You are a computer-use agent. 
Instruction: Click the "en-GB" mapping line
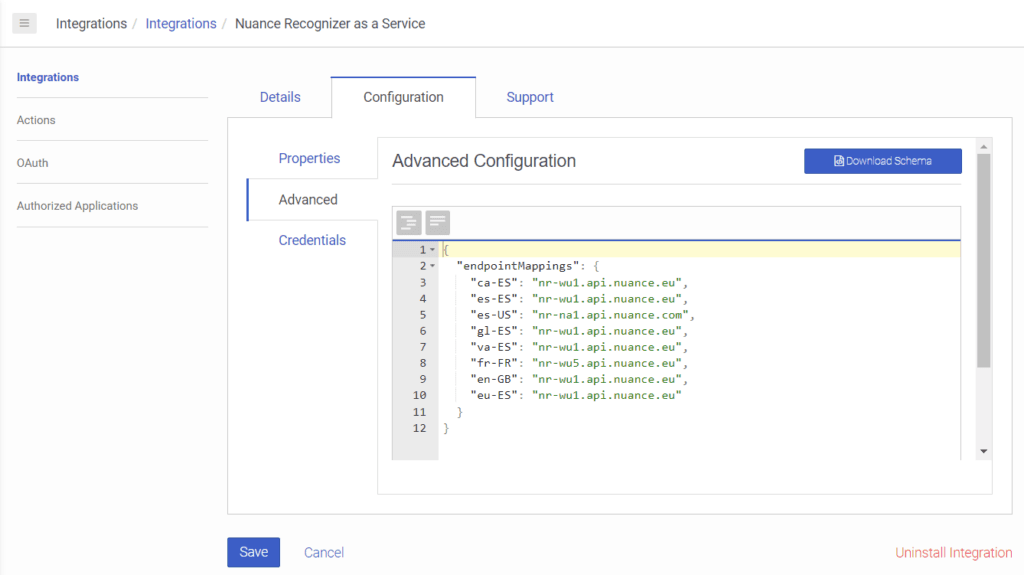[579, 379]
